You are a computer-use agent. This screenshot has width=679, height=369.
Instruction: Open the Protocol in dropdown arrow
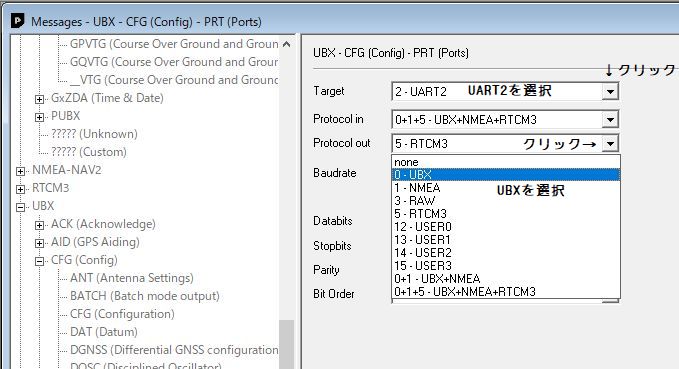coord(610,120)
